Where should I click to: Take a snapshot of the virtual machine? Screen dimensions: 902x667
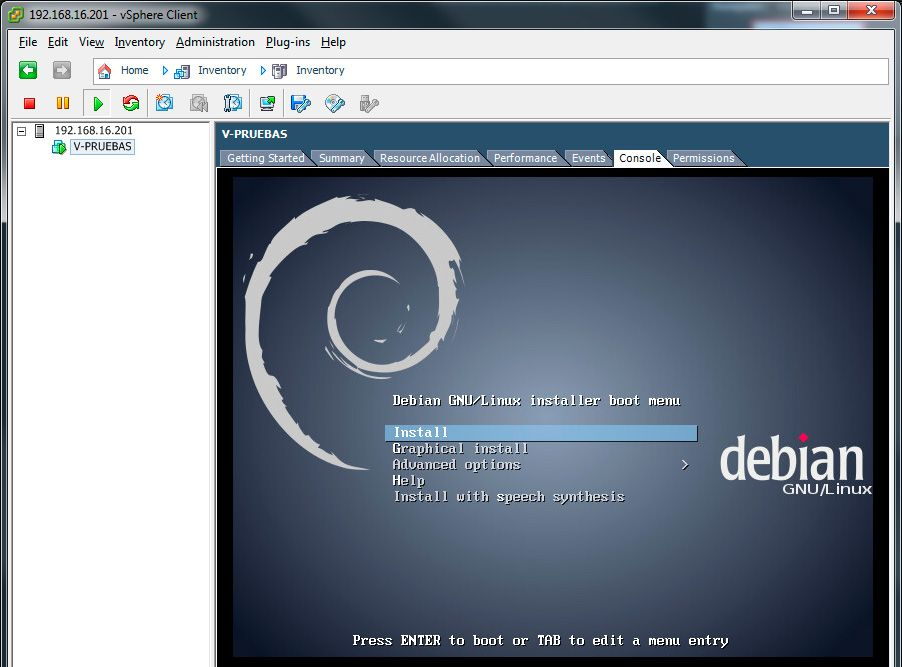click(x=165, y=104)
